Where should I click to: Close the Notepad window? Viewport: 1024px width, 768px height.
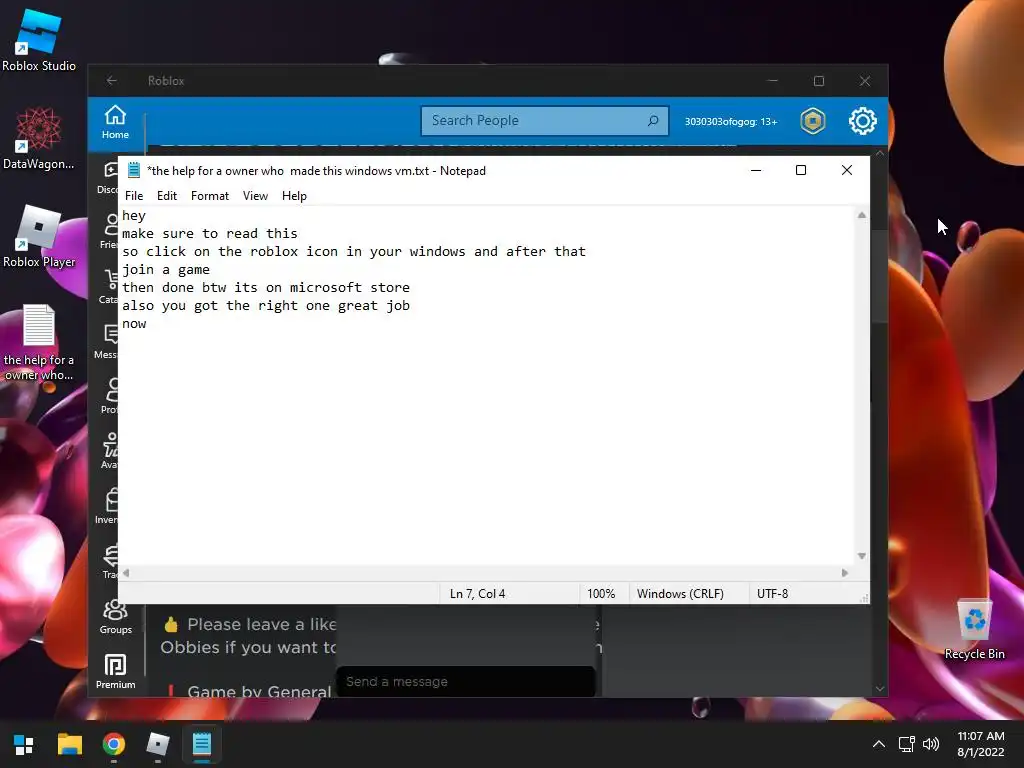tap(846, 170)
